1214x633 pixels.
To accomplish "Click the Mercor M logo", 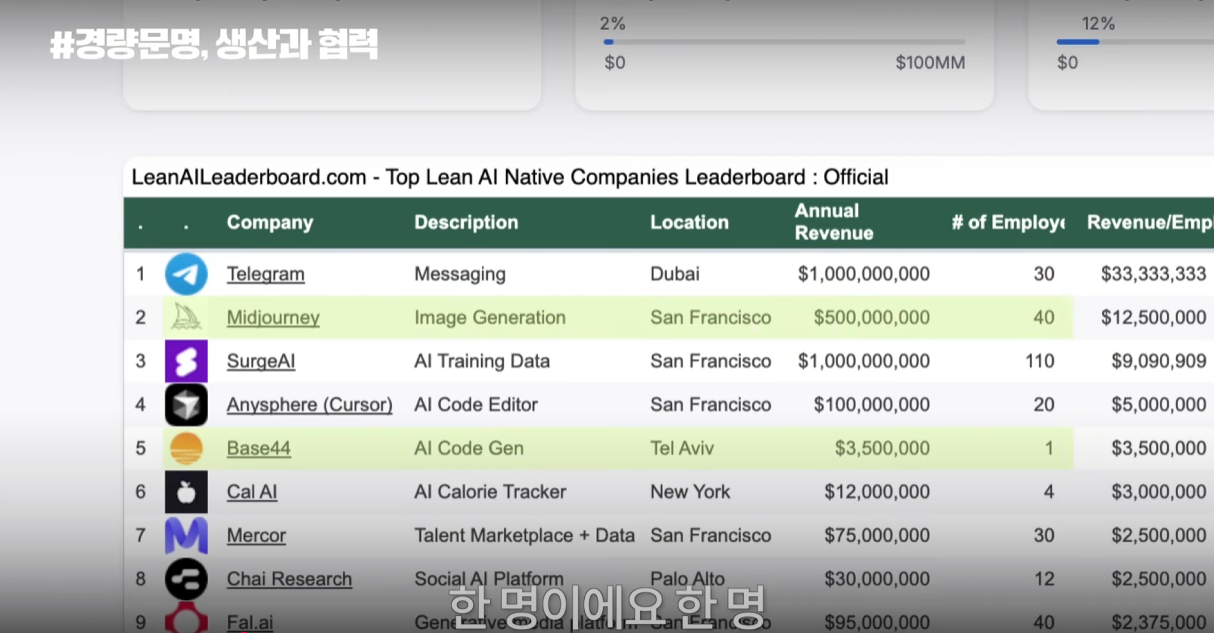I will [186, 535].
